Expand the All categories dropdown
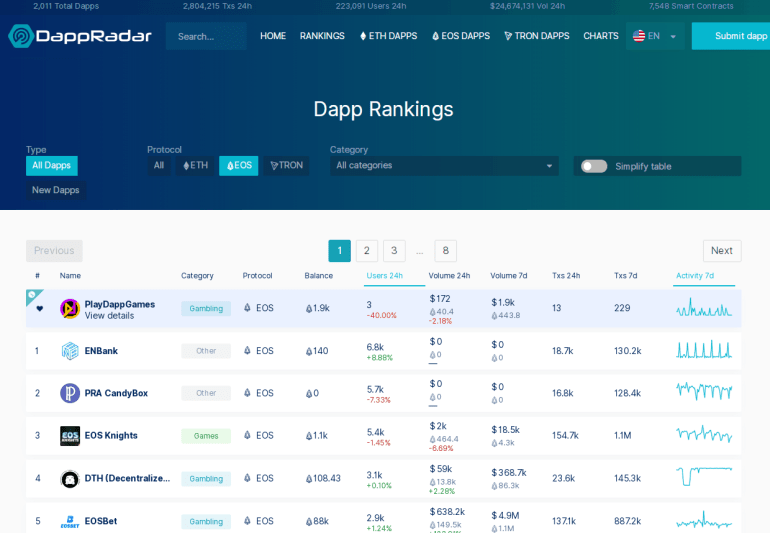Screen dimensions: 770x533 (444, 166)
